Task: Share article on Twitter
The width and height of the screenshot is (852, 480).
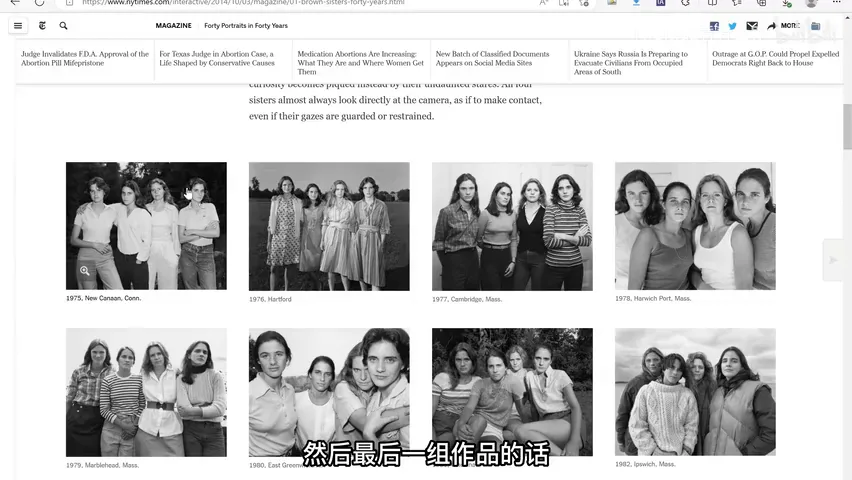Action: (732, 26)
